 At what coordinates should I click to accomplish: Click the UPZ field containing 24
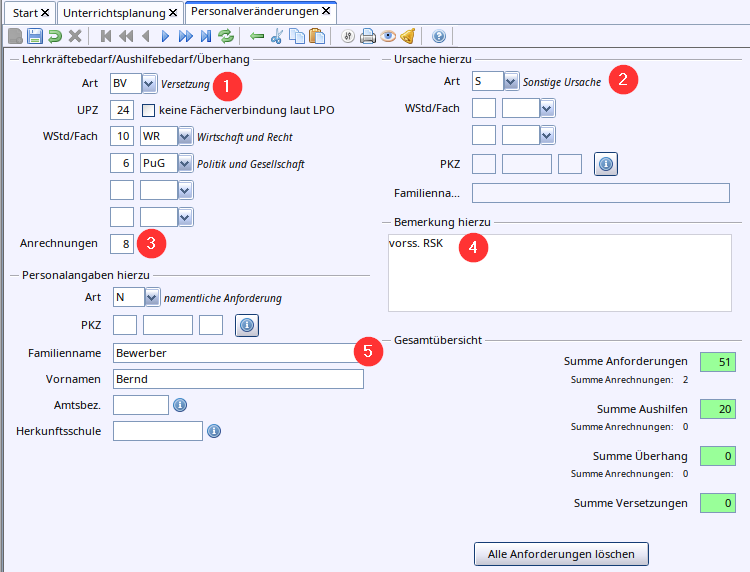point(122,110)
